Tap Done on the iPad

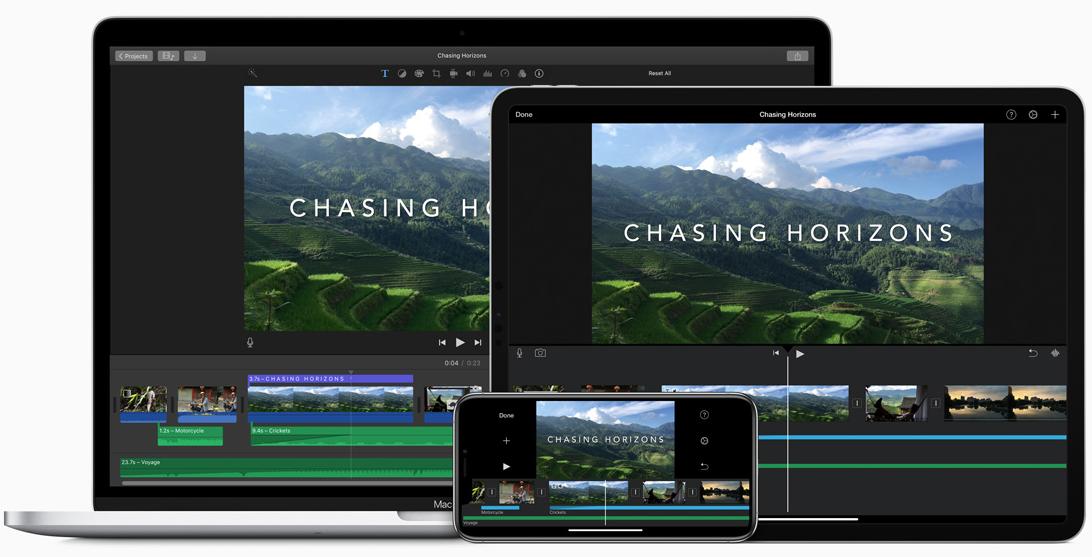coord(524,115)
